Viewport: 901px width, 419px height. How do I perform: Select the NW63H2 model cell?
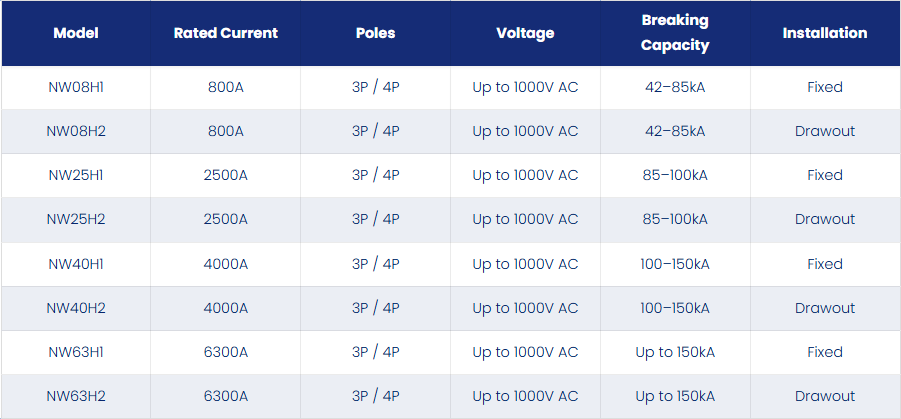(76, 396)
